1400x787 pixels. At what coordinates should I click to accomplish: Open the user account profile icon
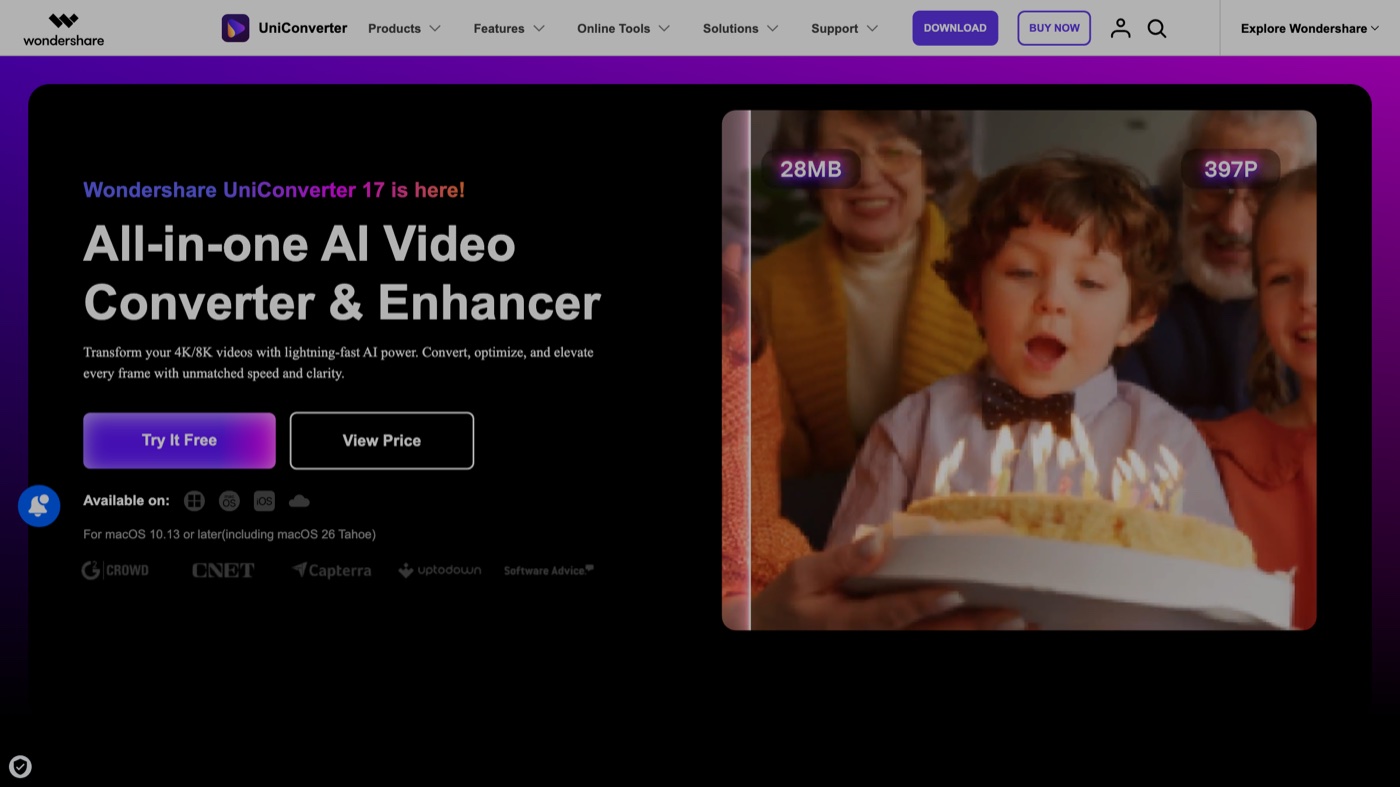coord(1120,28)
